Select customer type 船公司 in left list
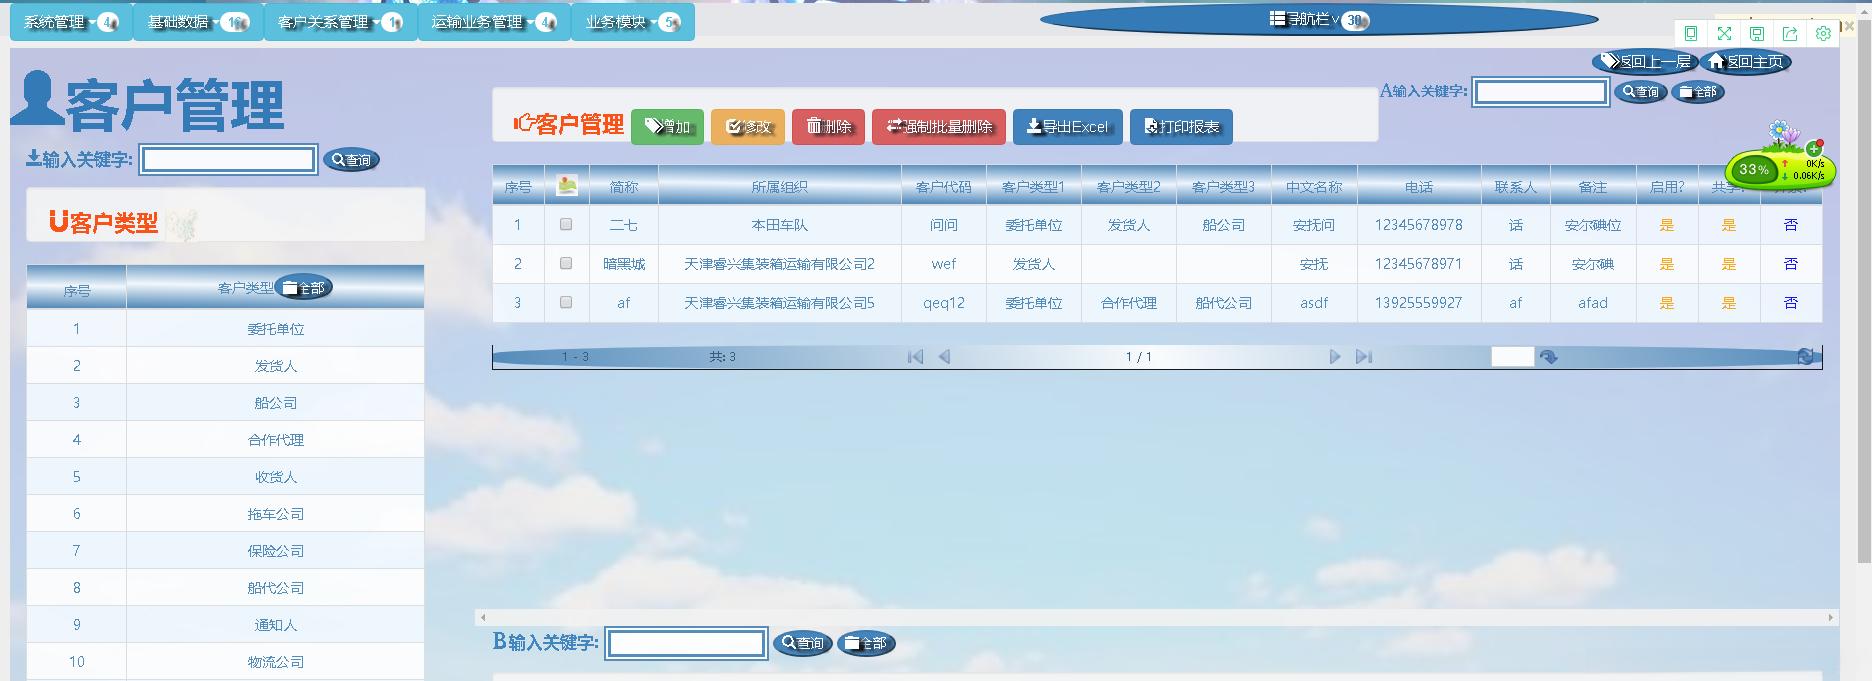The width and height of the screenshot is (1872, 681). (276, 403)
